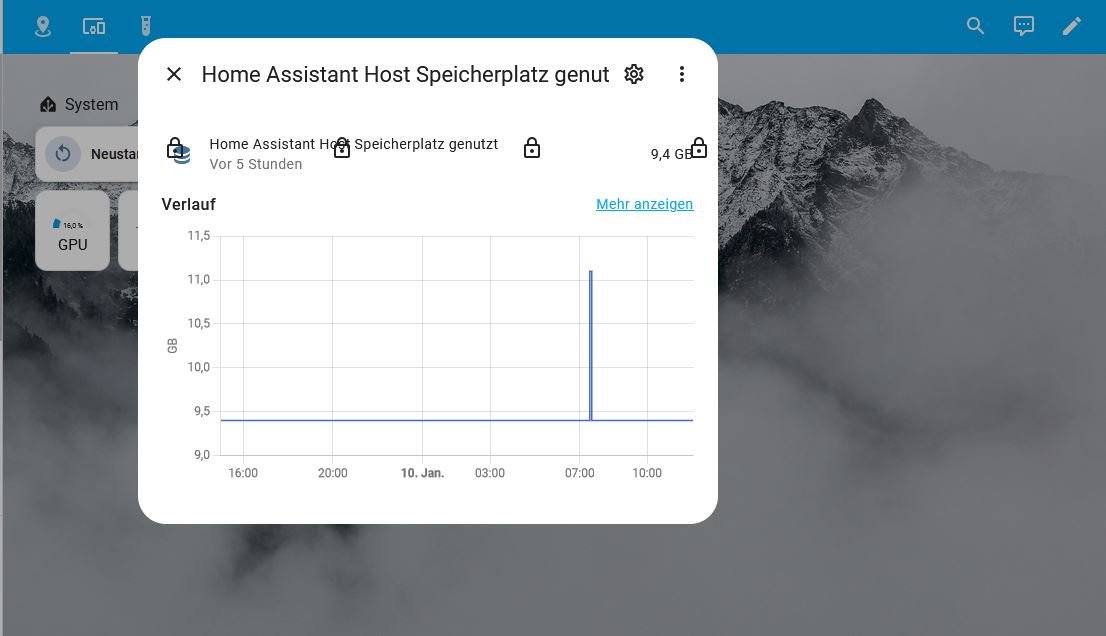Click the blue spike in history graph

[x=590, y=345]
